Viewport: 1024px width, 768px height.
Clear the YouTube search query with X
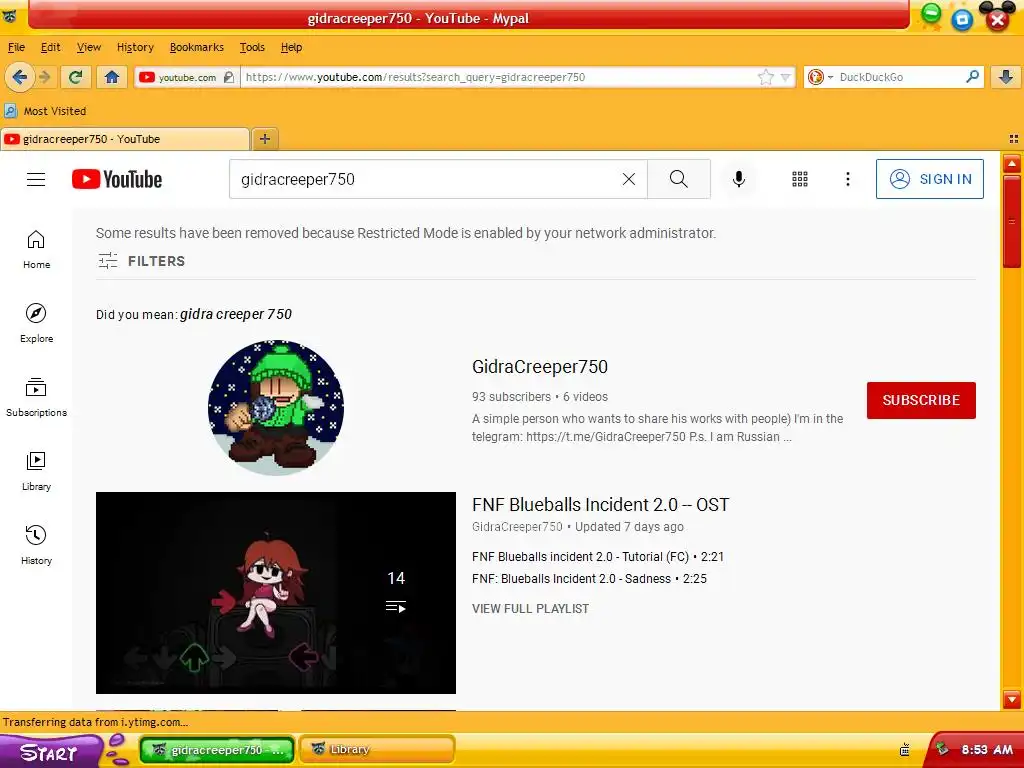[629, 179]
